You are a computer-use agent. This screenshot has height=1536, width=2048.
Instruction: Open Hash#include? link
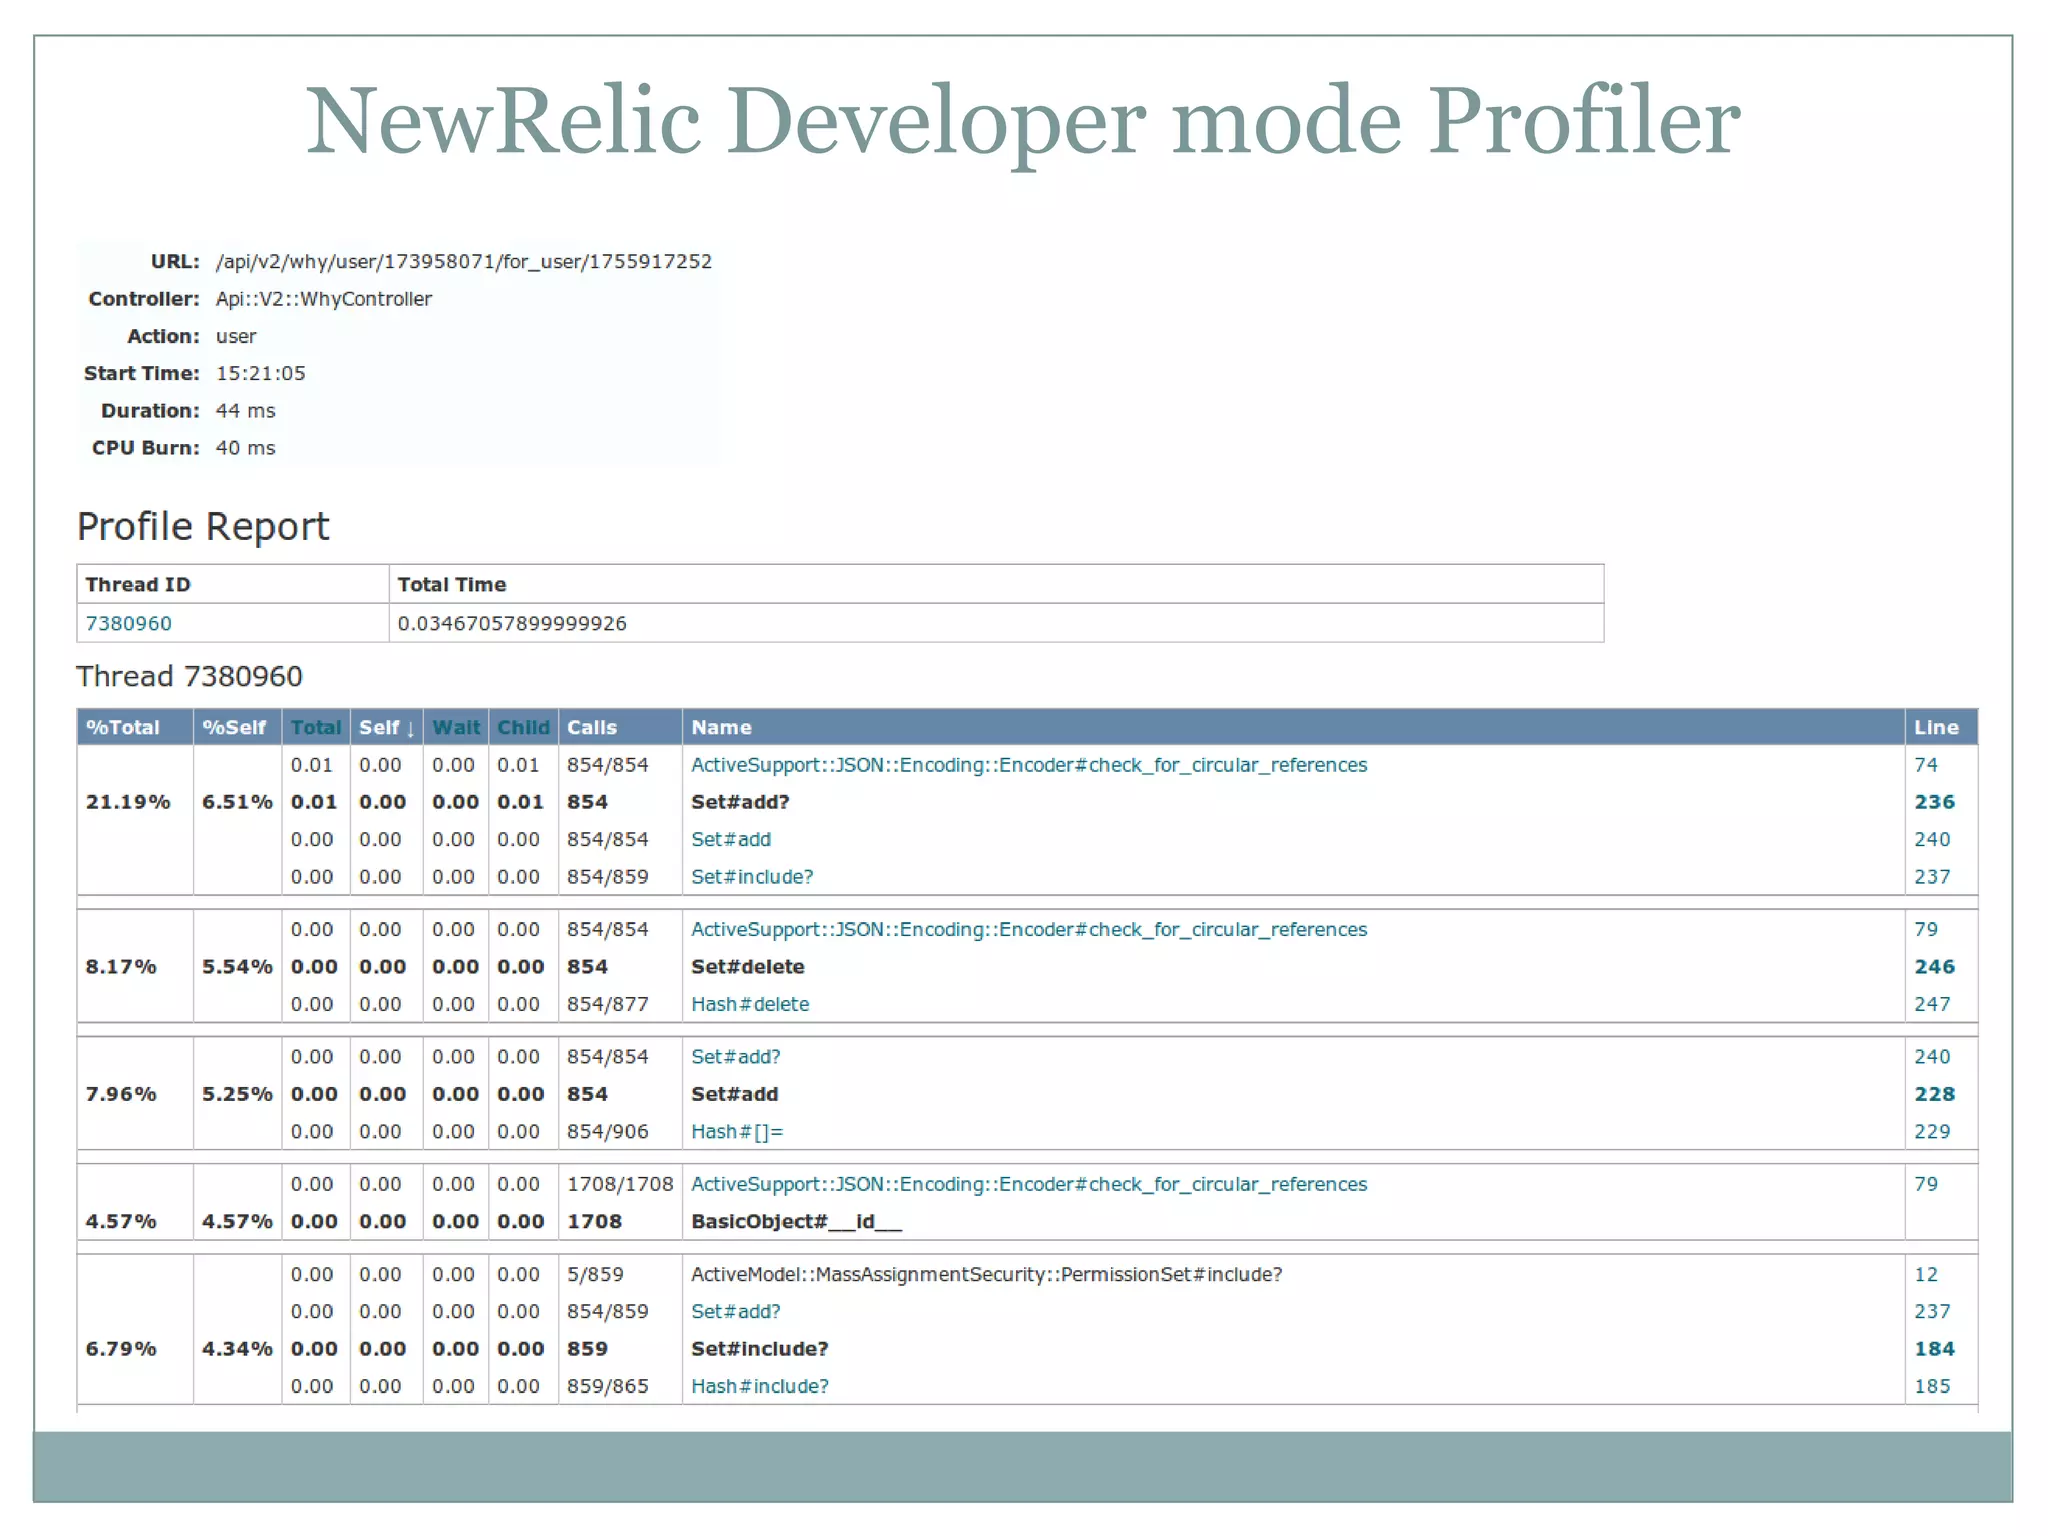[760, 1386]
